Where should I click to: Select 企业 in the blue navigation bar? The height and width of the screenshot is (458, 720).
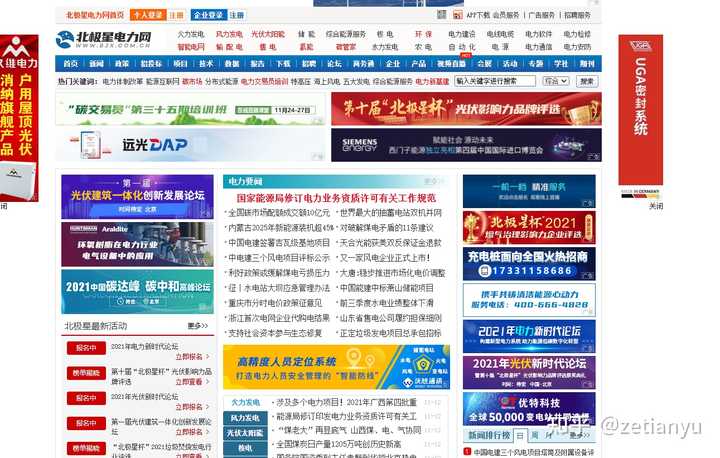[393, 64]
